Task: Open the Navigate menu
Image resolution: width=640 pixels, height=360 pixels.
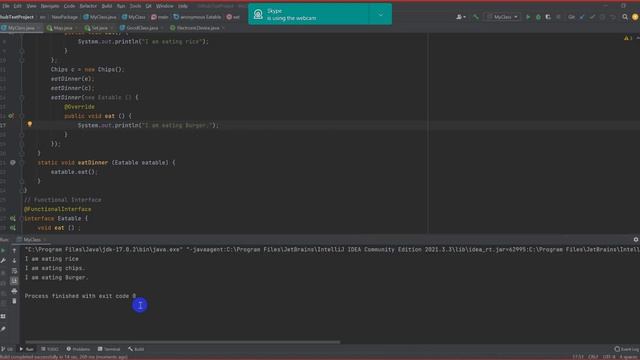Action: tap(50, 6)
